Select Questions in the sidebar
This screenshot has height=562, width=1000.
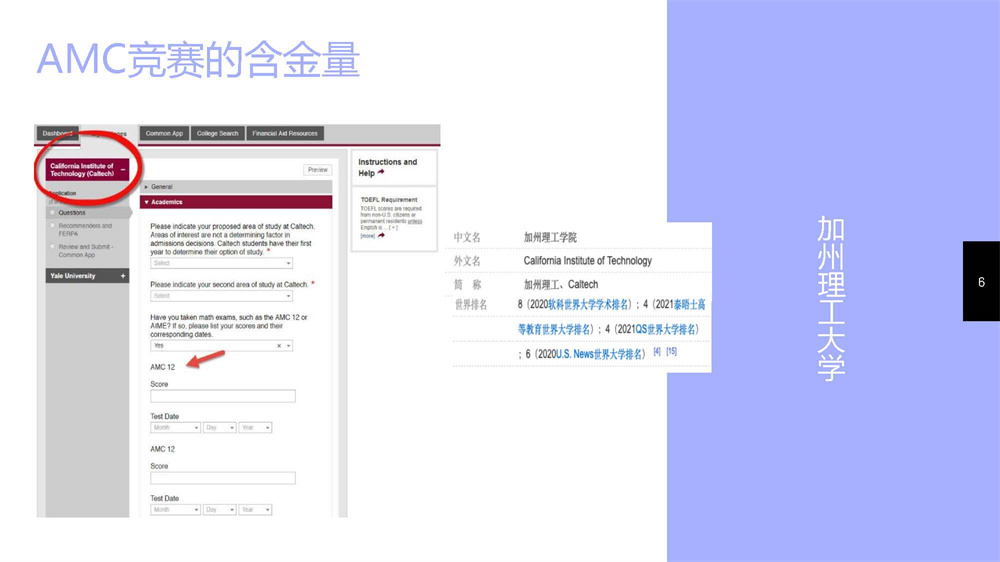click(71, 212)
